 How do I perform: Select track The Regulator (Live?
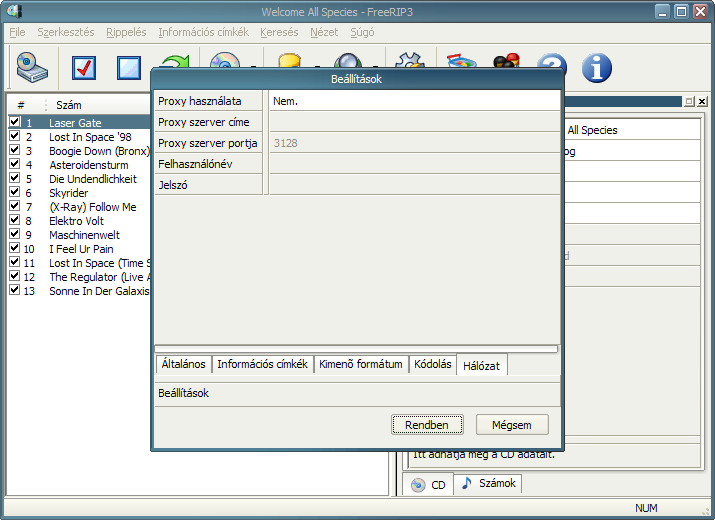[x=99, y=277]
